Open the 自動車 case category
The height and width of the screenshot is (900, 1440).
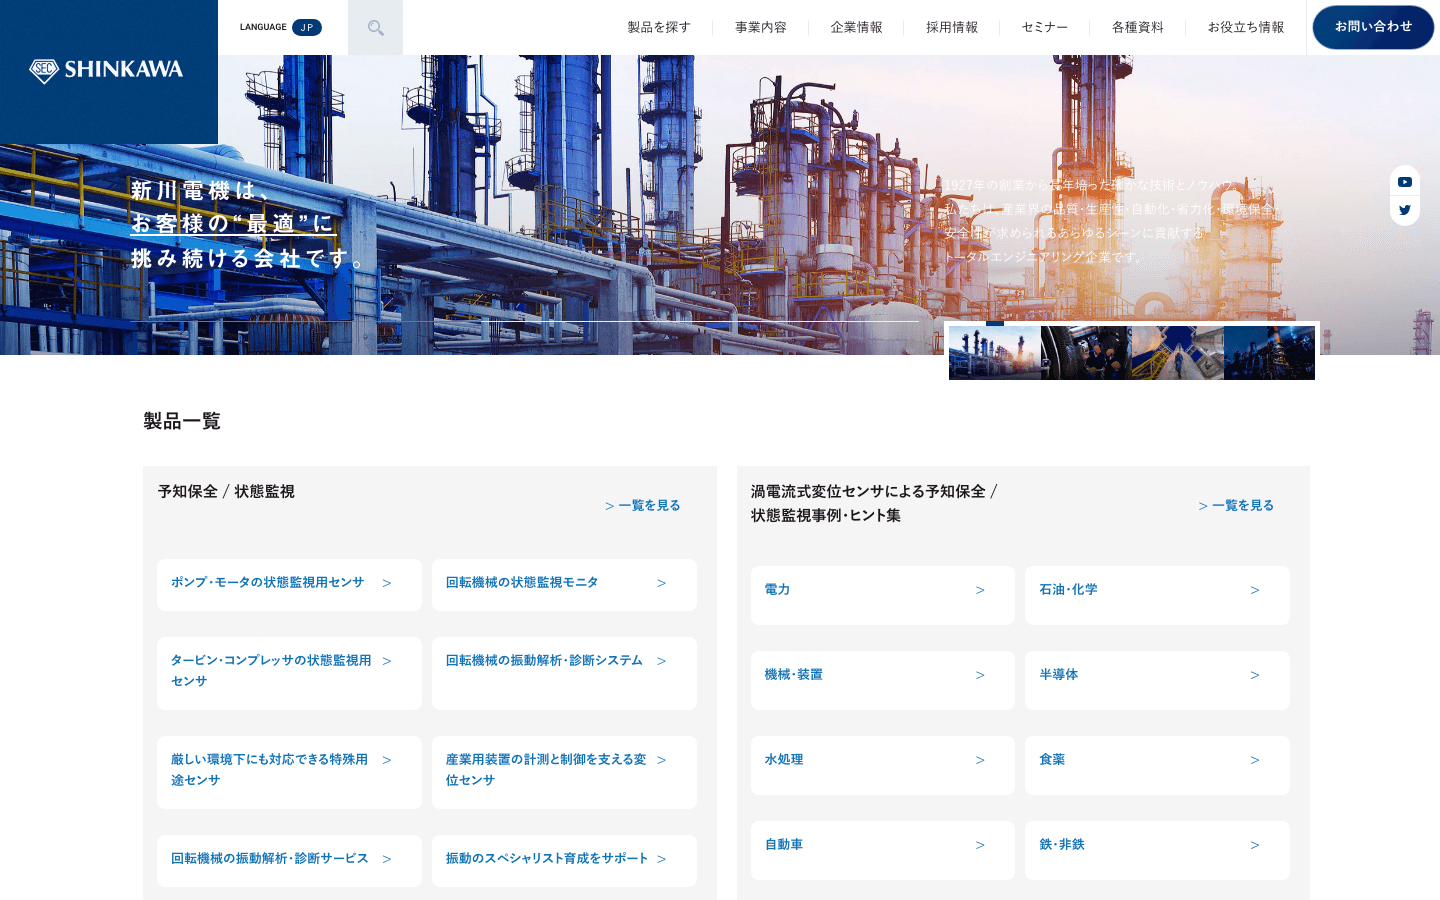click(x=883, y=850)
